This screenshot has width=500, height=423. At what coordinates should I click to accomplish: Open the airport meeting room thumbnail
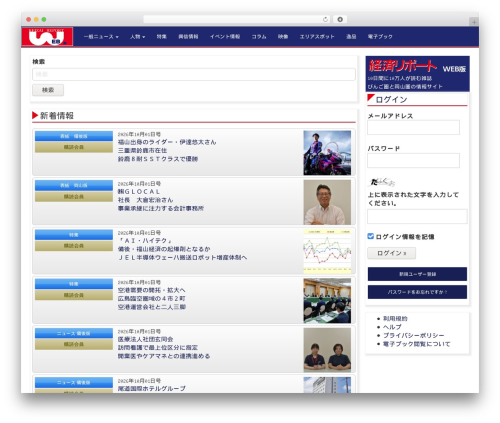pos(327,301)
